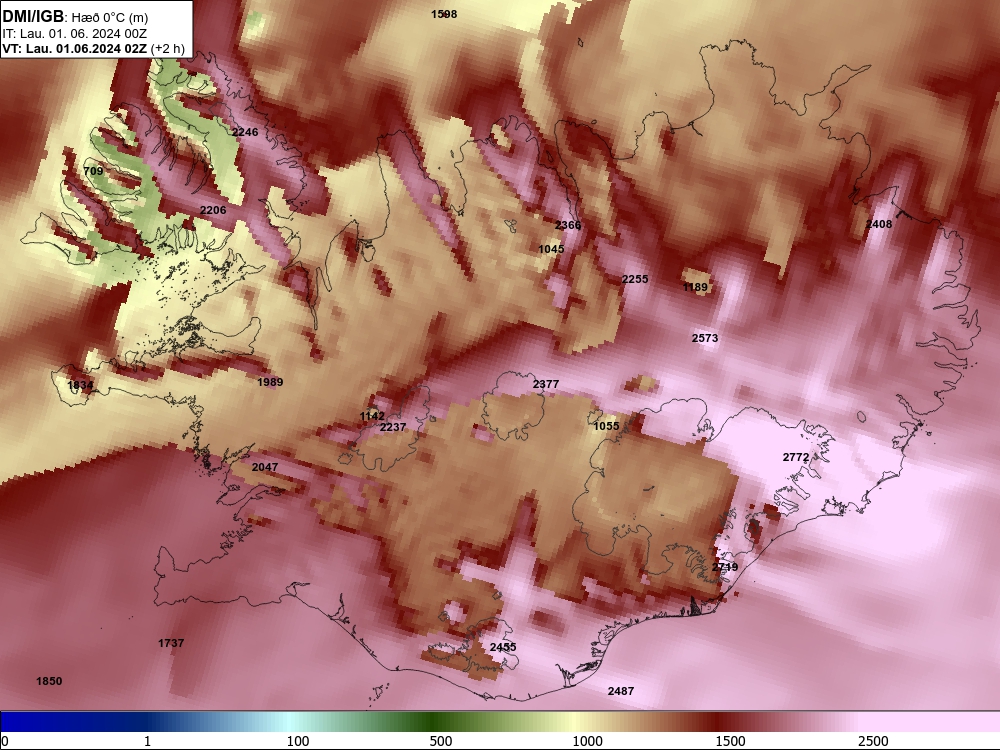Select the VT: Lau. 01.06.2024 02Z line

click(x=93, y=48)
